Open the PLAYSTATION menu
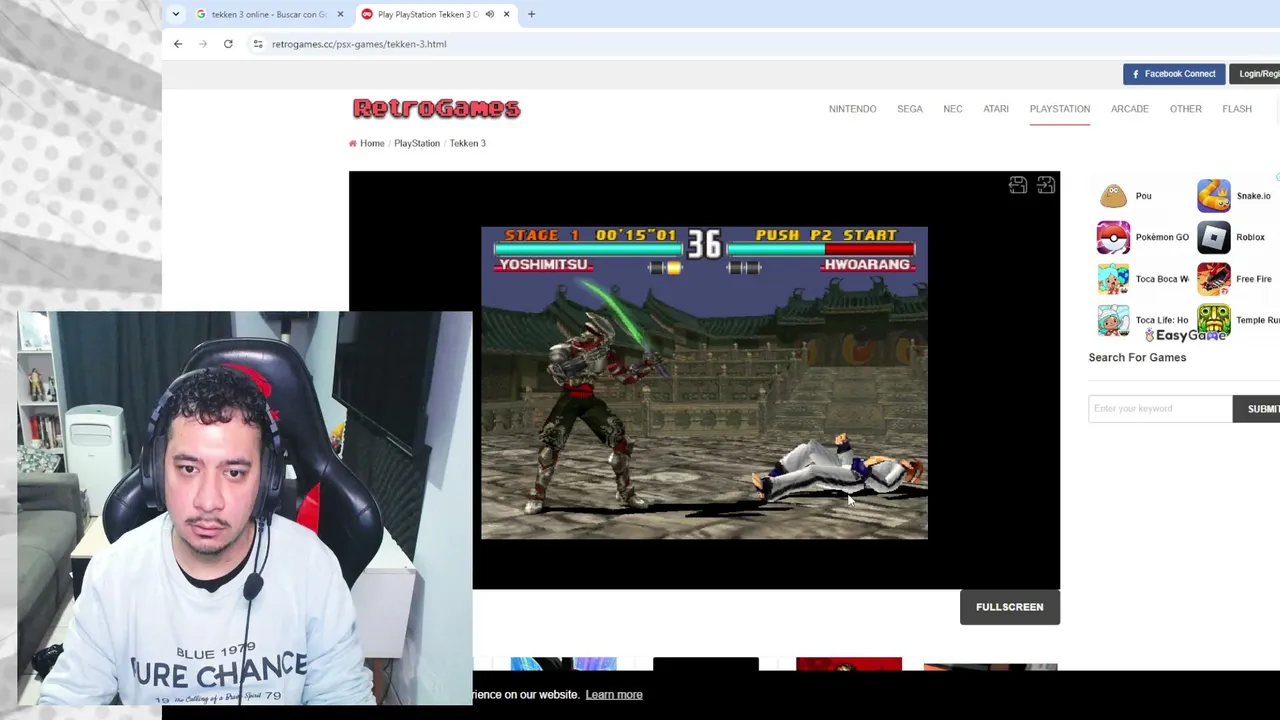Image resolution: width=1280 pixels, height=720 pixels. (1060, 109)
